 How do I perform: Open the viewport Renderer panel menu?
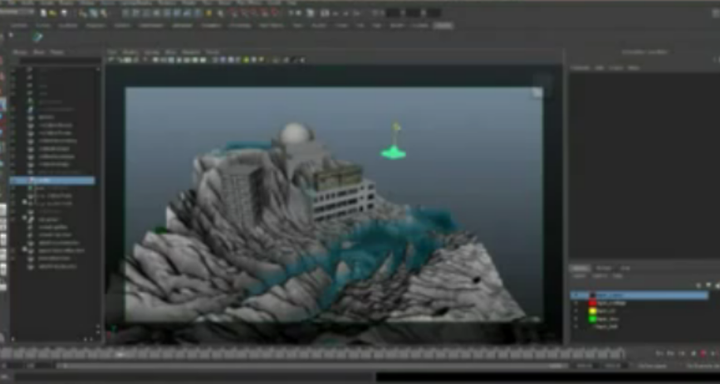click(x=191, y=52)
